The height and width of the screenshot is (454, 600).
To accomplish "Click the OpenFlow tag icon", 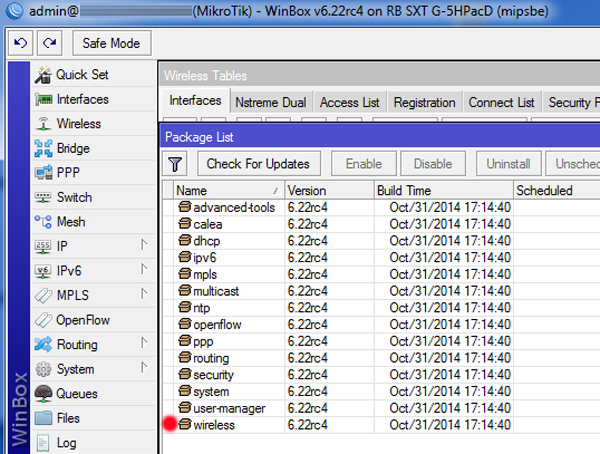I will click(43, 320).
